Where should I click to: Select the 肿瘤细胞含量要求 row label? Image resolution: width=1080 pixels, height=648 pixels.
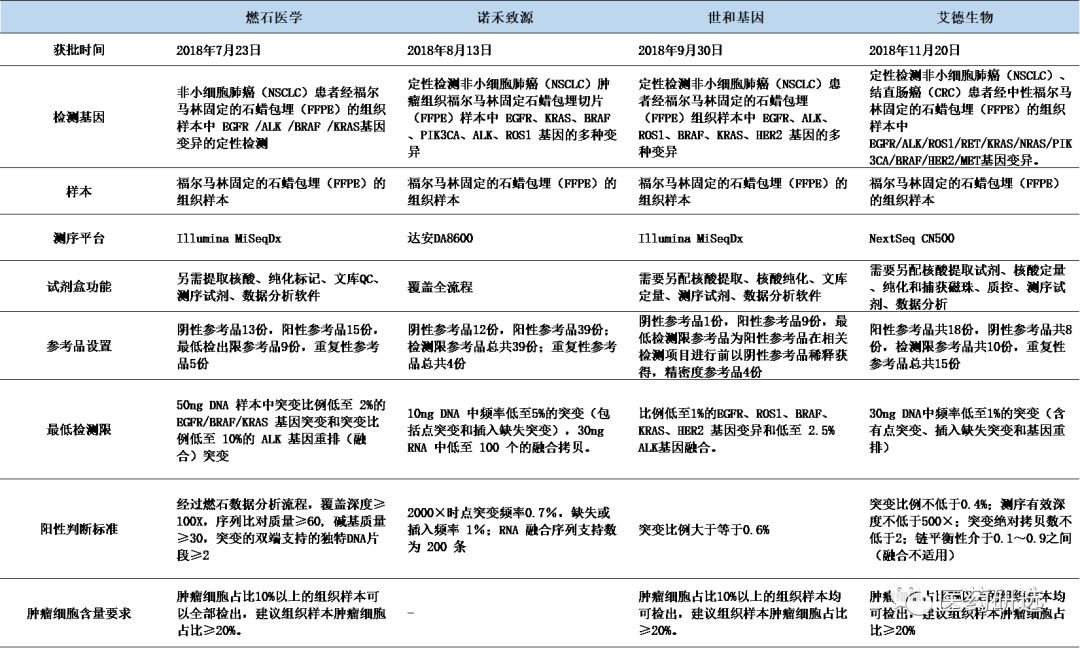[x=81, y=610]
